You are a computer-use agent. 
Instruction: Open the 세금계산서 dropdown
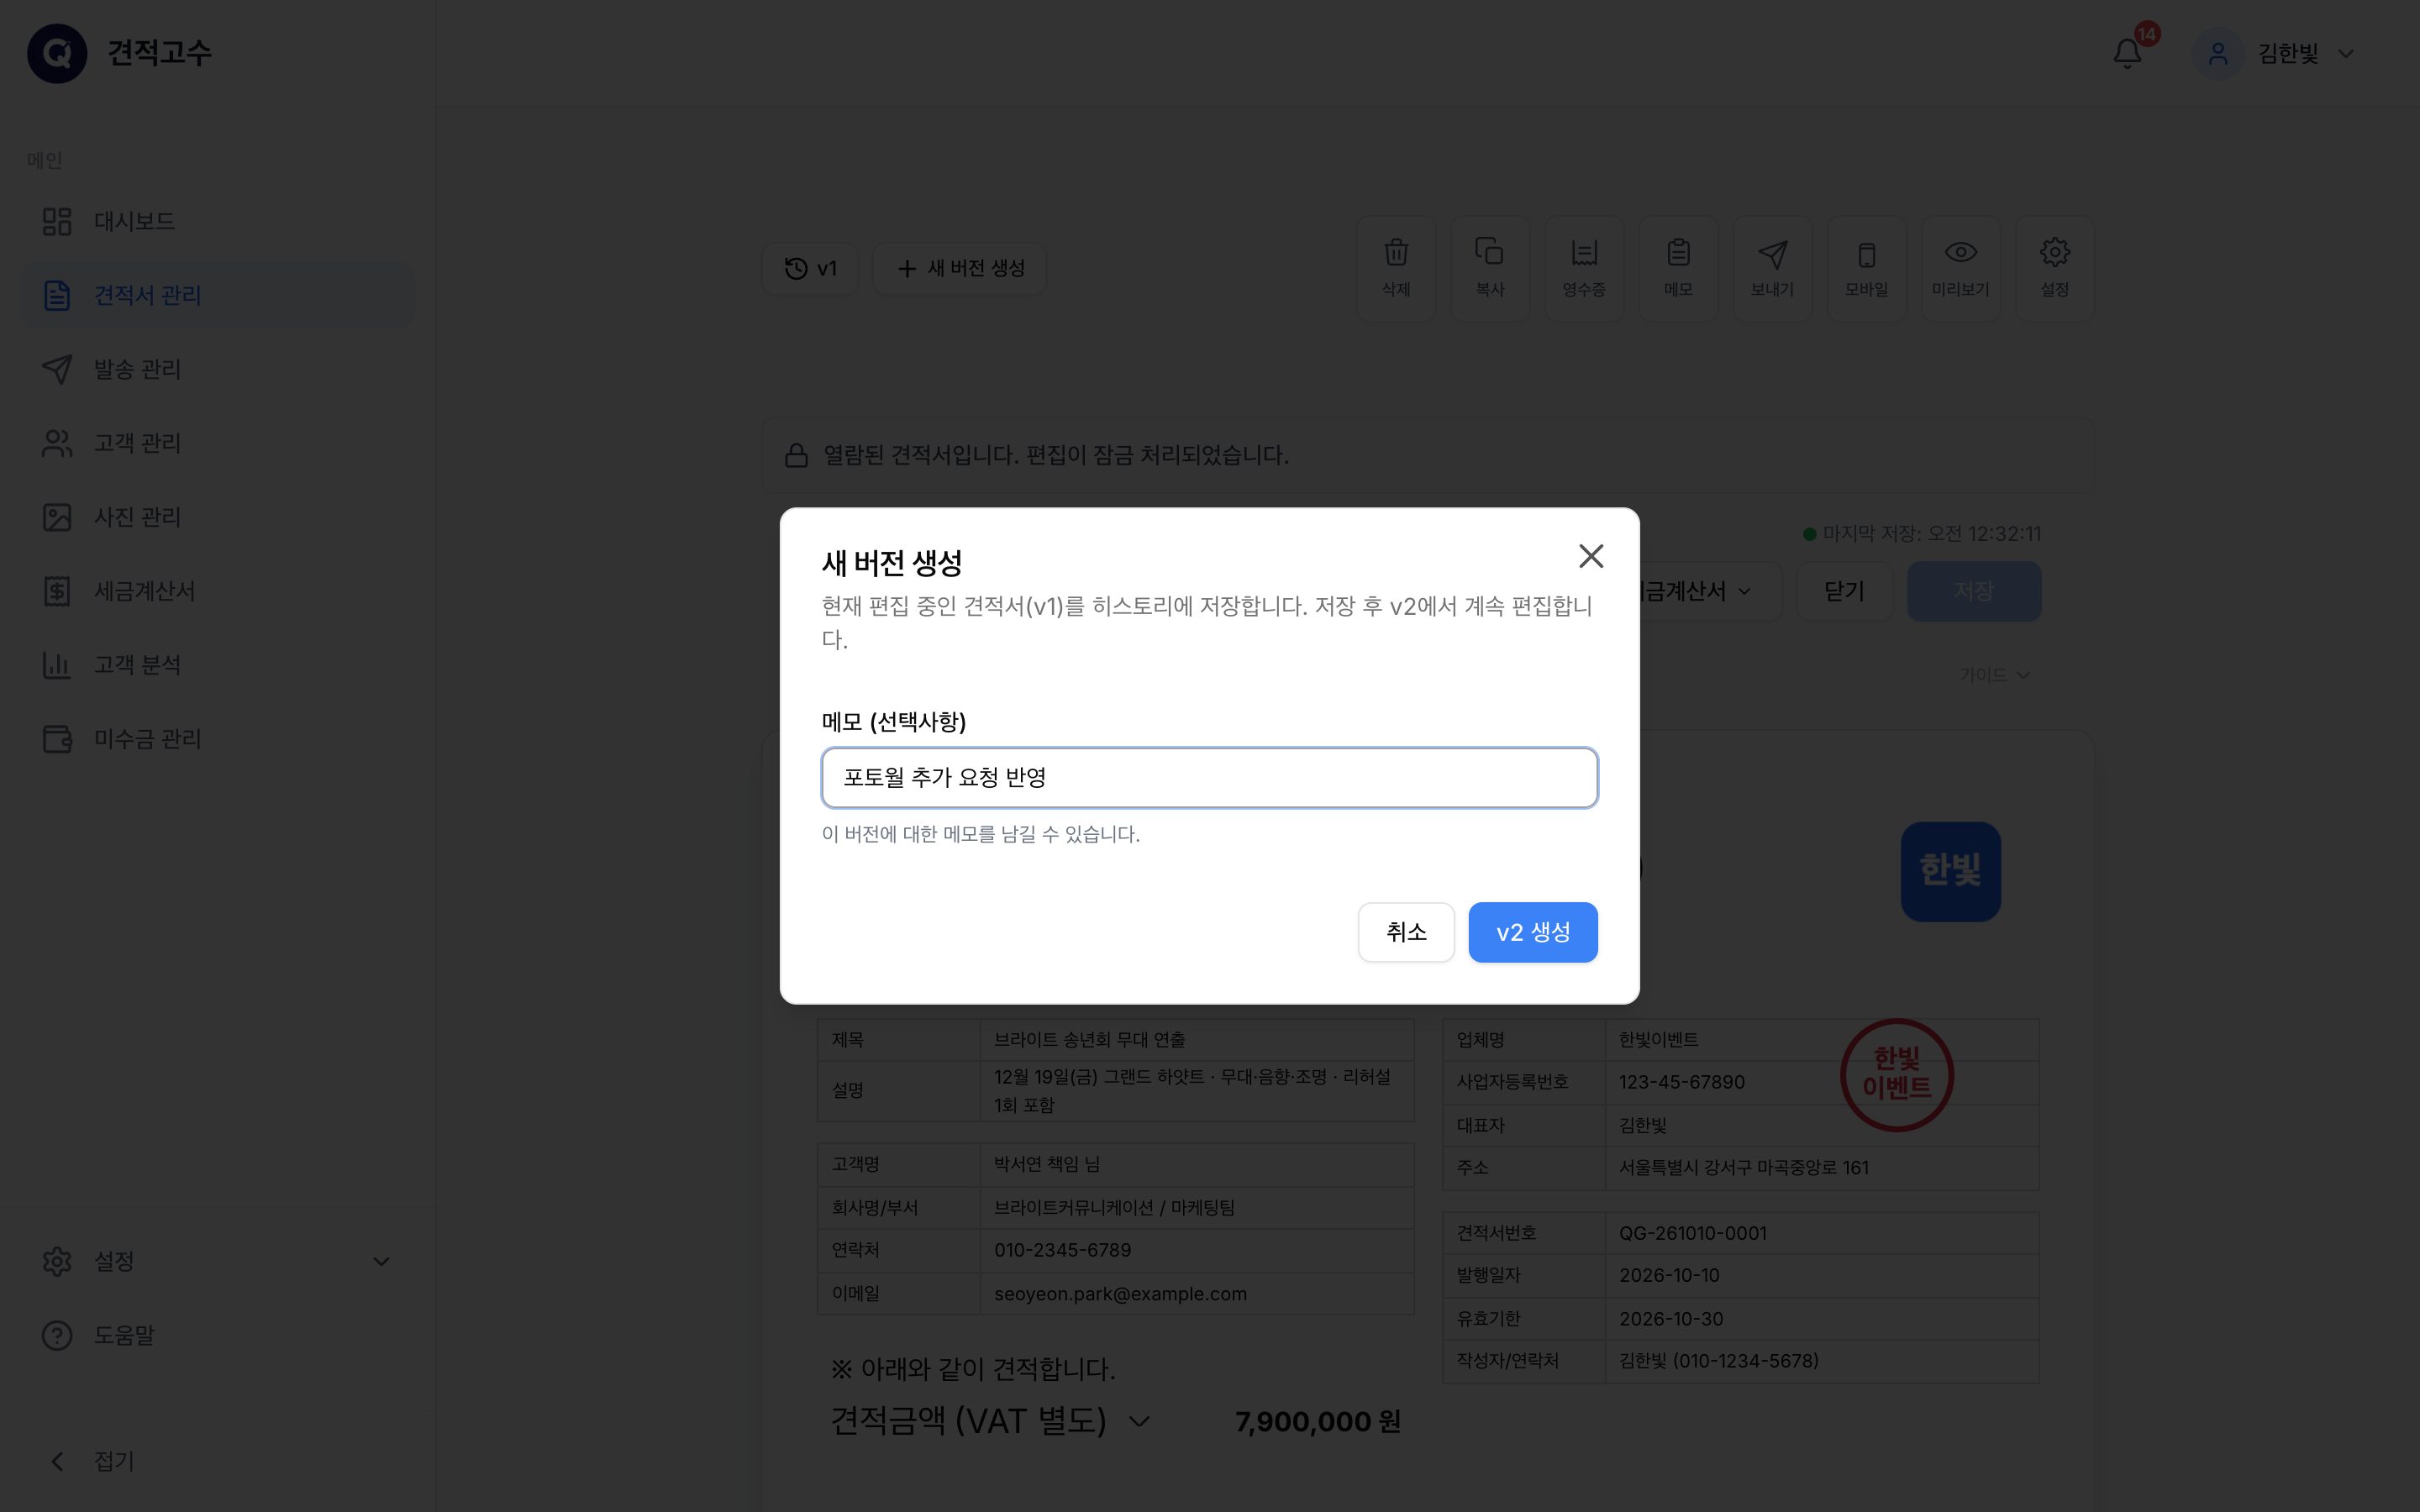1709,591
